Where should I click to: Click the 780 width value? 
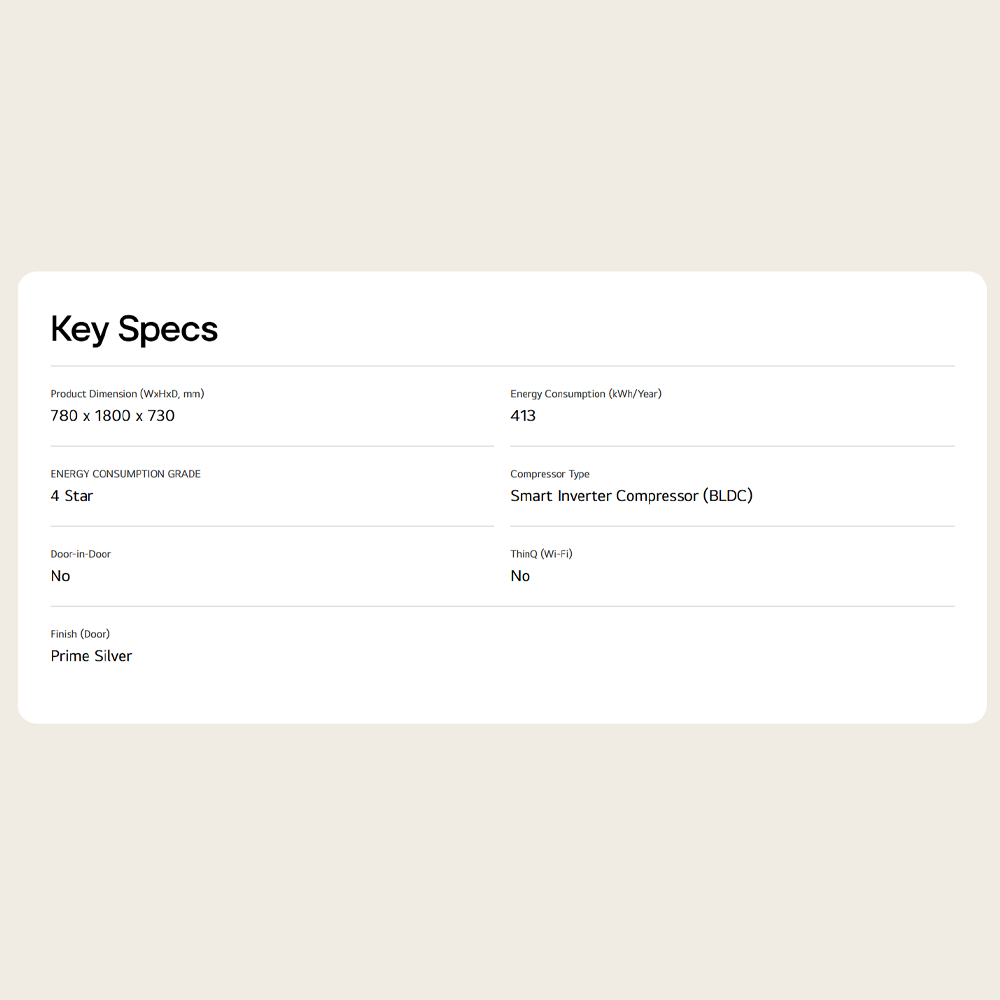tap(64, 416)
